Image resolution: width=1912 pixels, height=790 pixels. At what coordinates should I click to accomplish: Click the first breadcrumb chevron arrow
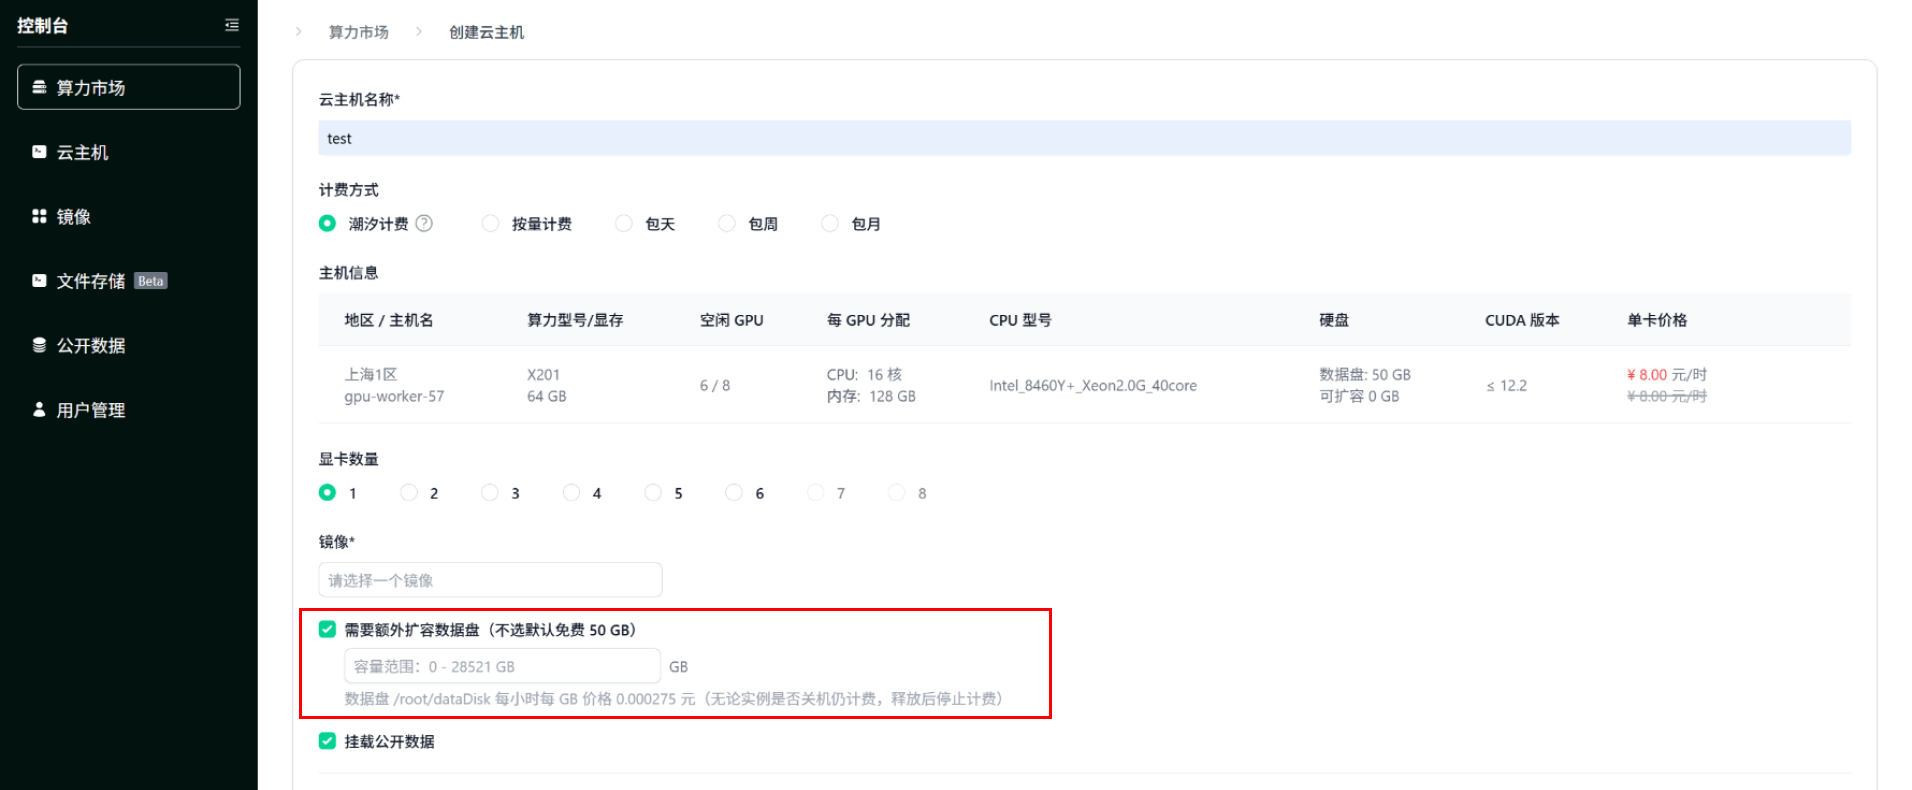pyautogui.click(x=298, y=32)
